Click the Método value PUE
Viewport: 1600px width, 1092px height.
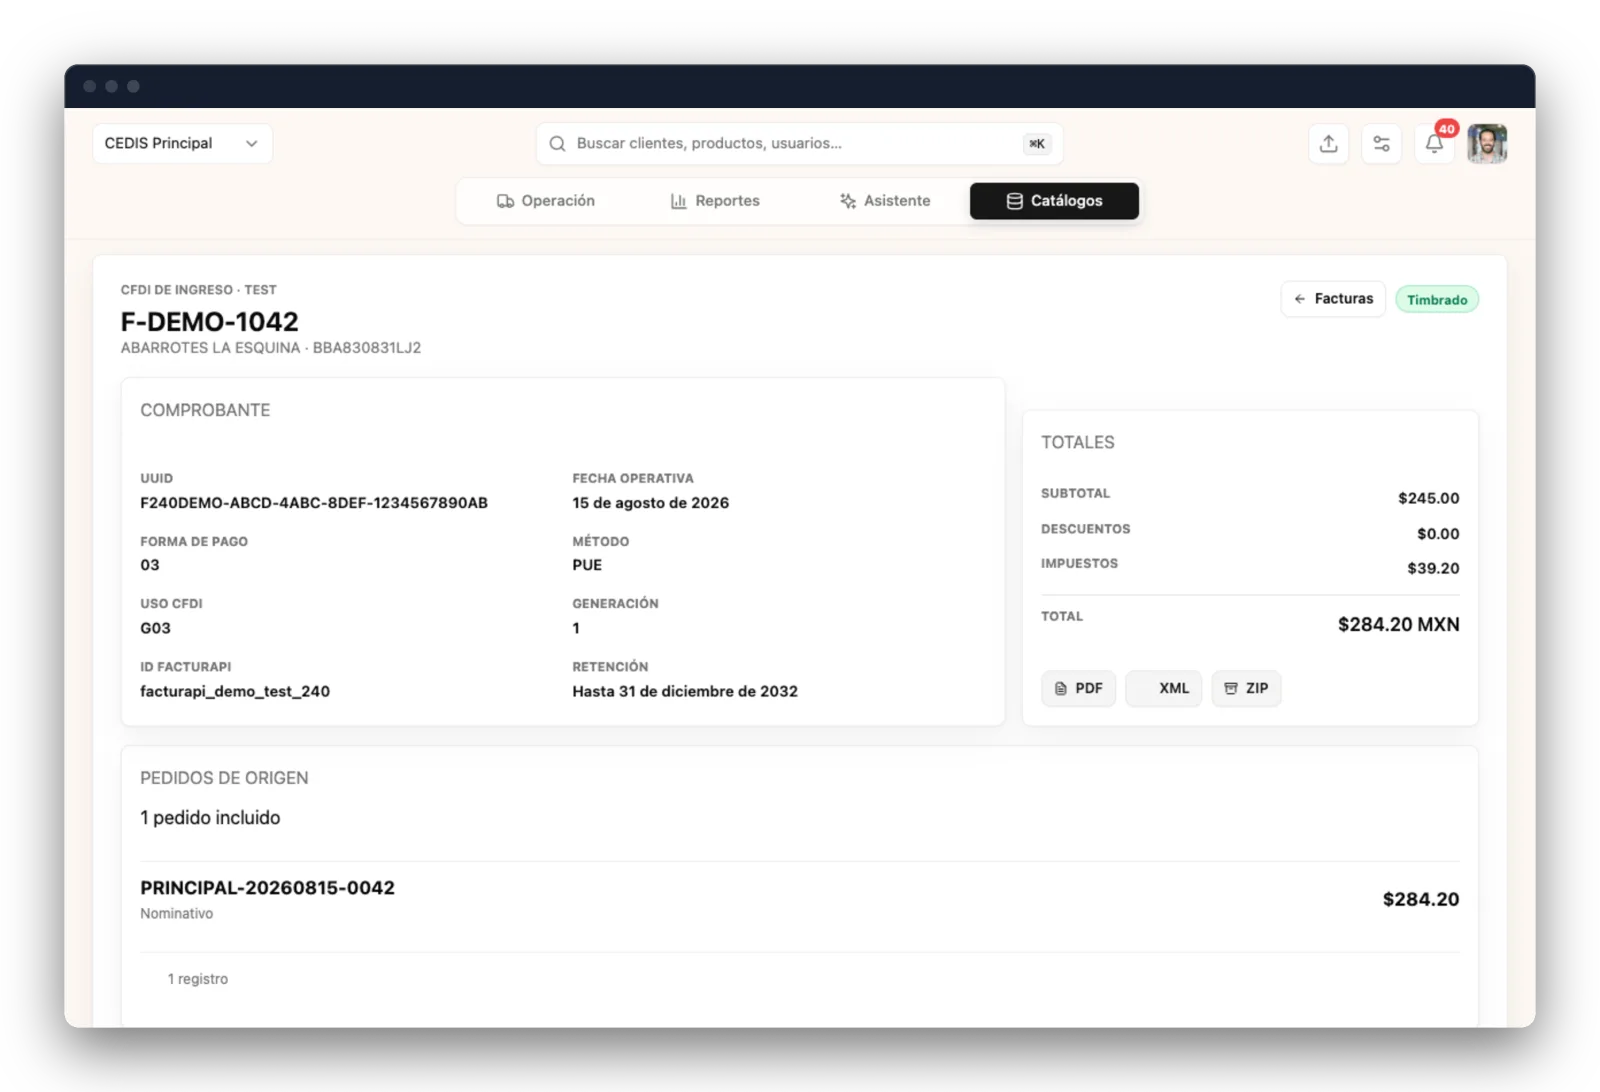click(587, 565)
